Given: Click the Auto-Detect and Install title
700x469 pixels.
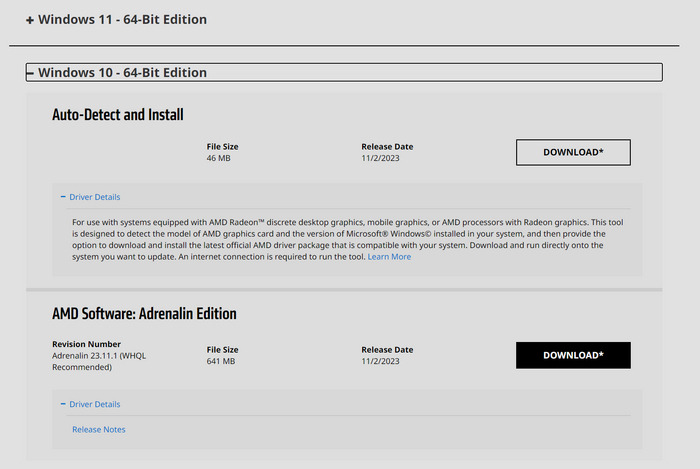Looking at the screenshot, I should click(x=118, y=115).
